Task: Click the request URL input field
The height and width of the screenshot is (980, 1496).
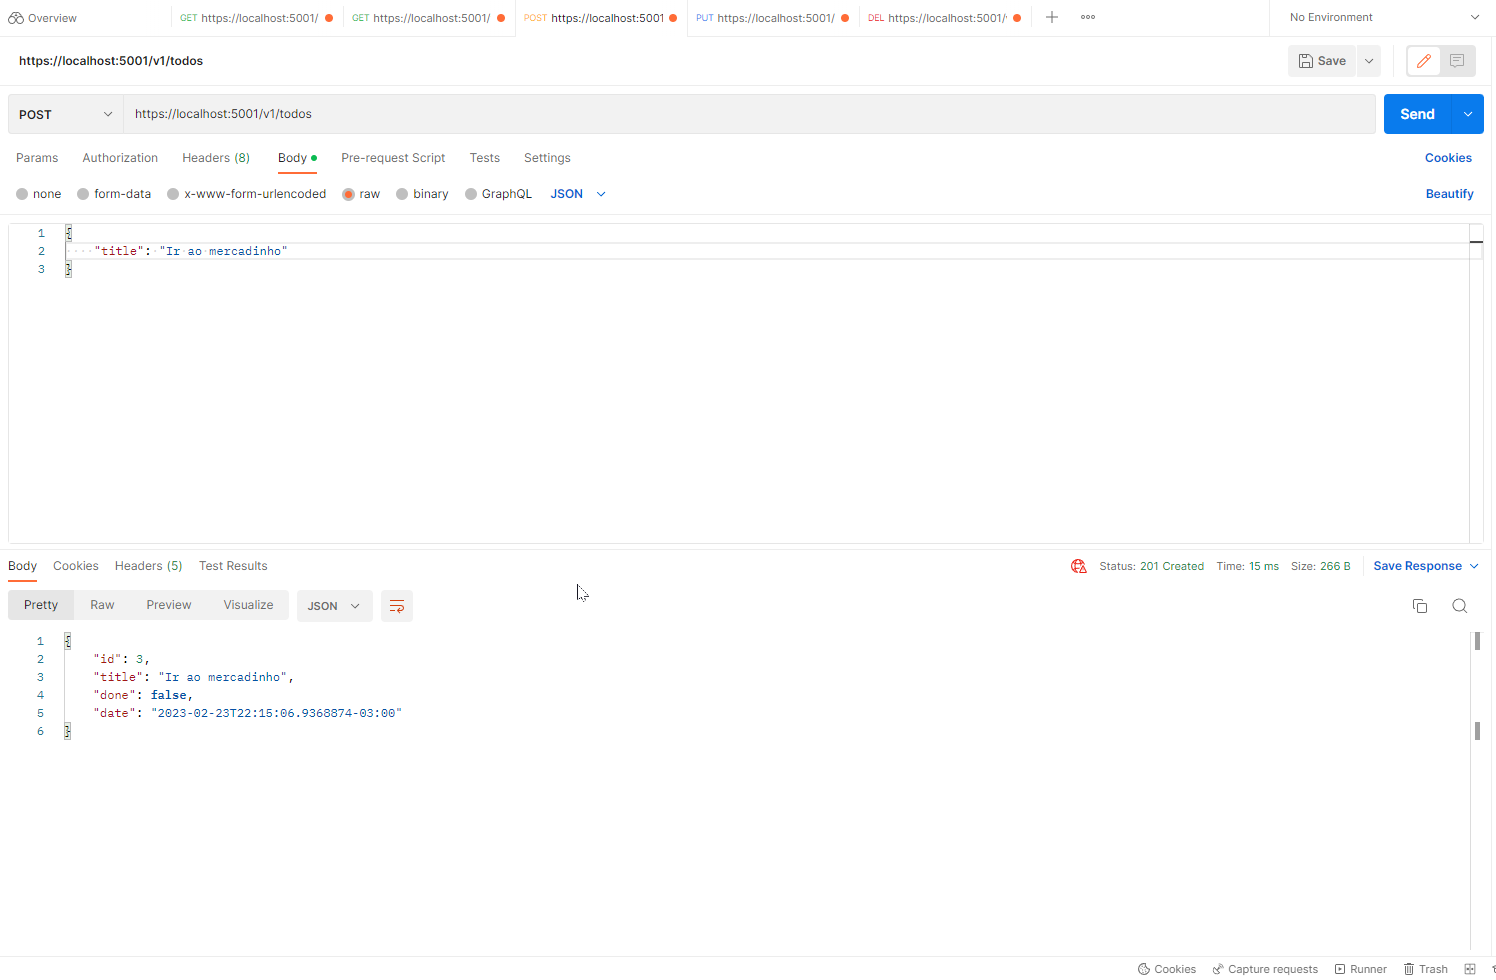Action: pos(749,114)
